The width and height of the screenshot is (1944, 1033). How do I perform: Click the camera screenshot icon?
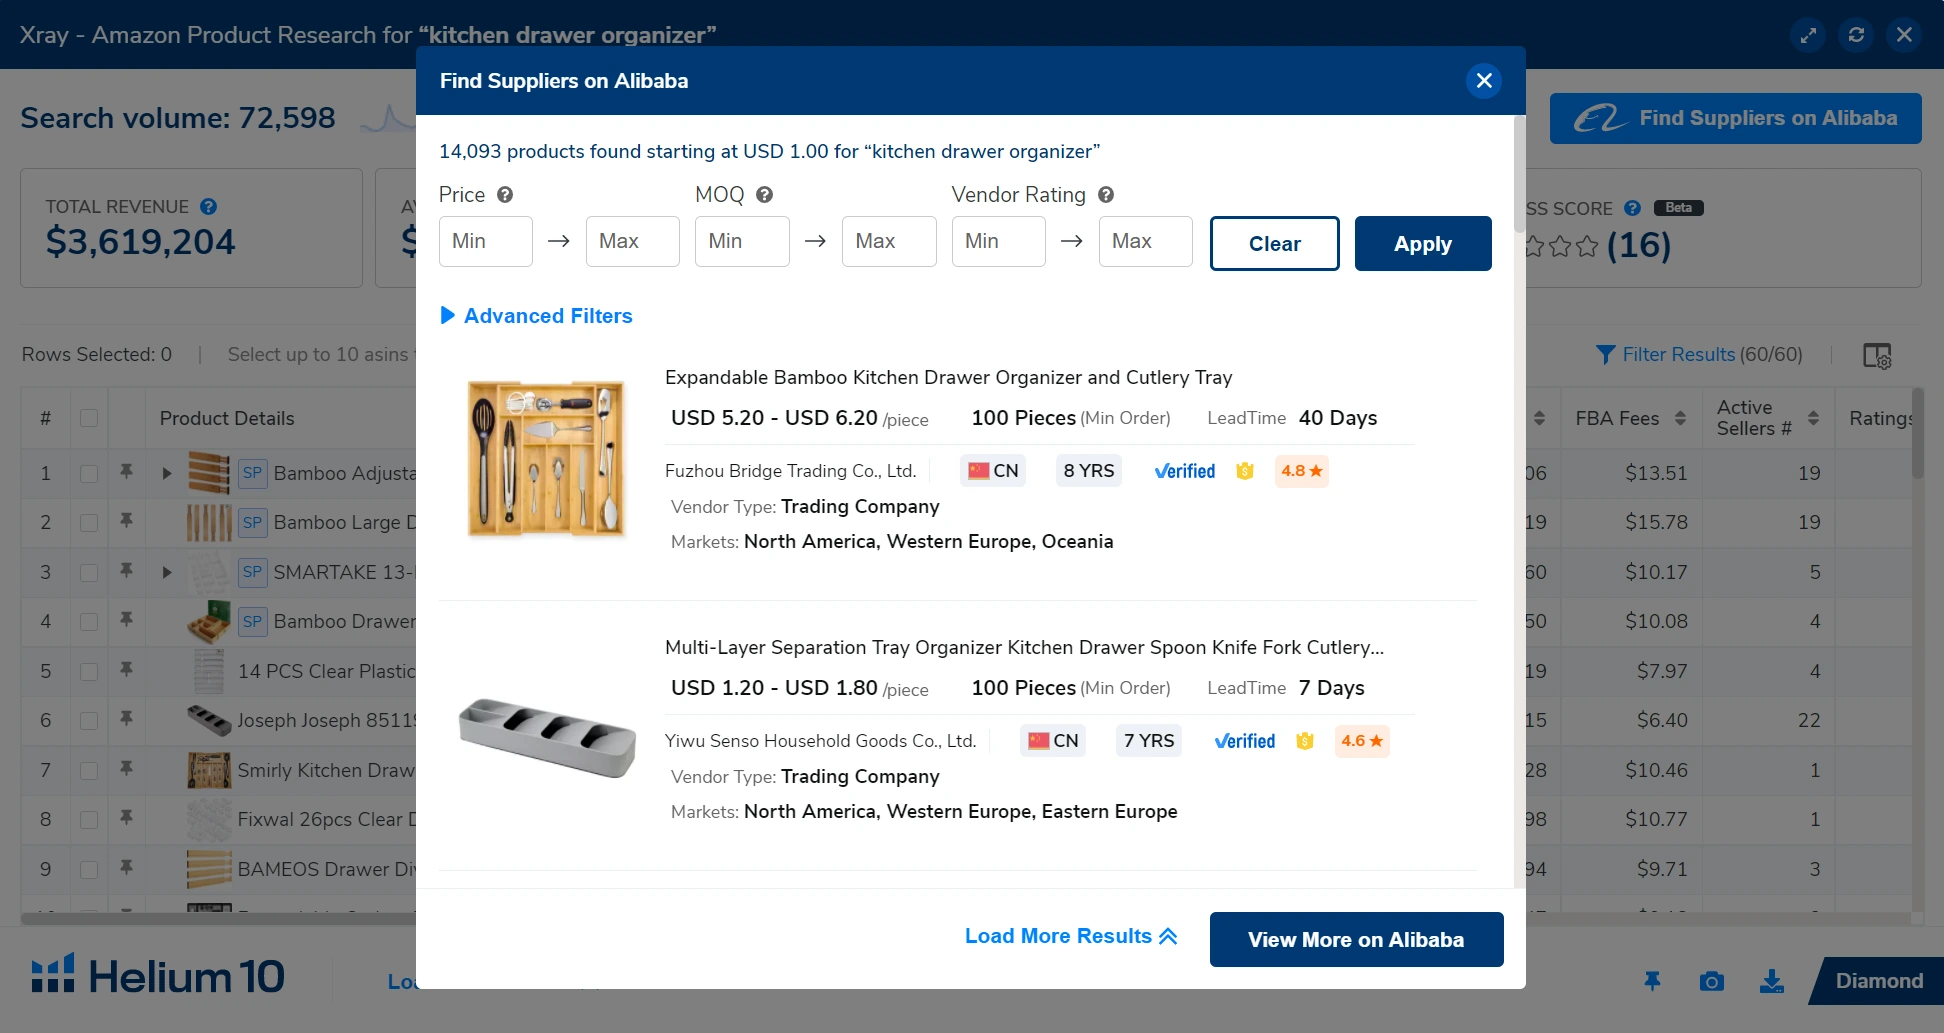(x=1711, y=981)
